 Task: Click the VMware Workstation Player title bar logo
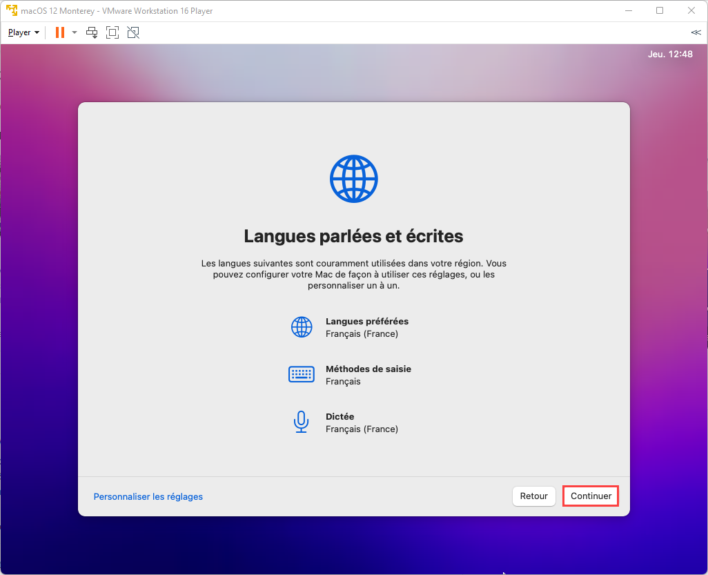pos(11,10)
